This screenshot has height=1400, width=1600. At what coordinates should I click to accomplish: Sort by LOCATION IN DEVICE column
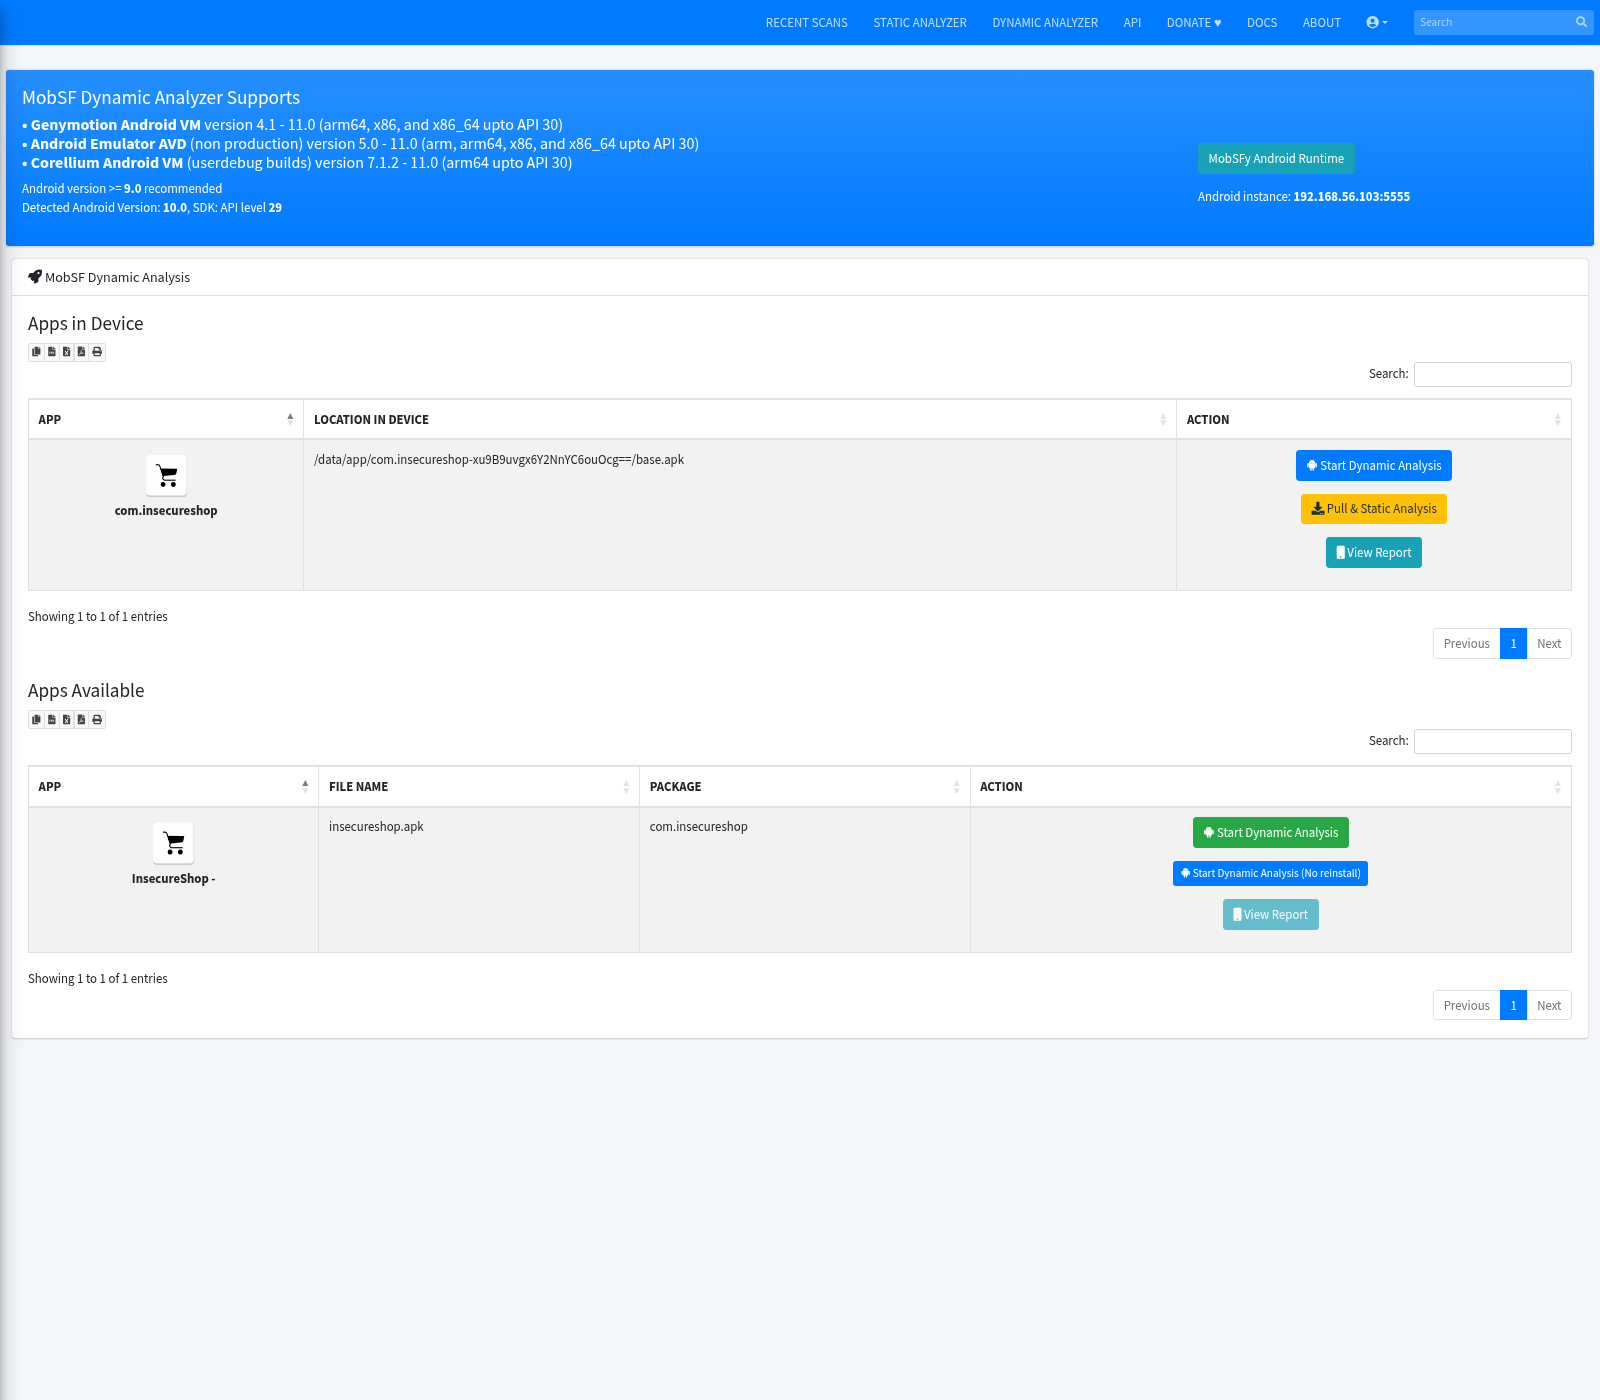[740, 420]
